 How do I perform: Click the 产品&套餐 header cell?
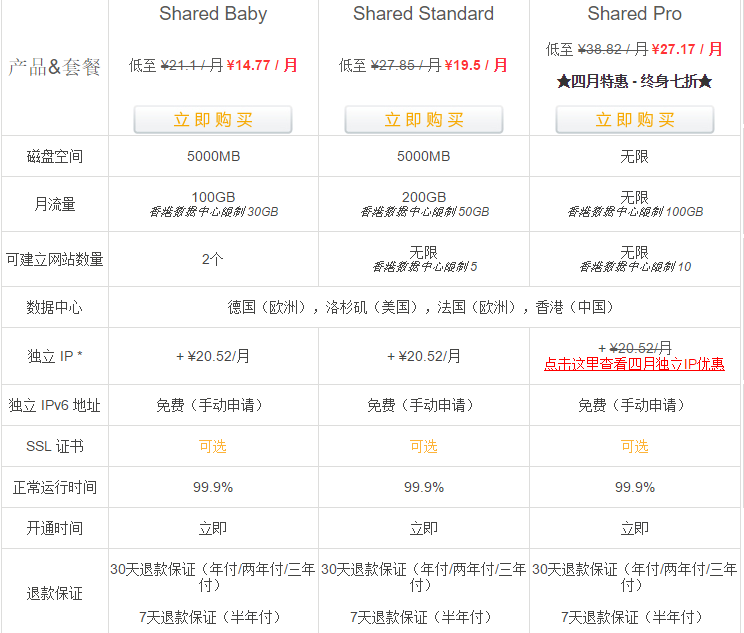pyautogui.click(x=54, y=68)
